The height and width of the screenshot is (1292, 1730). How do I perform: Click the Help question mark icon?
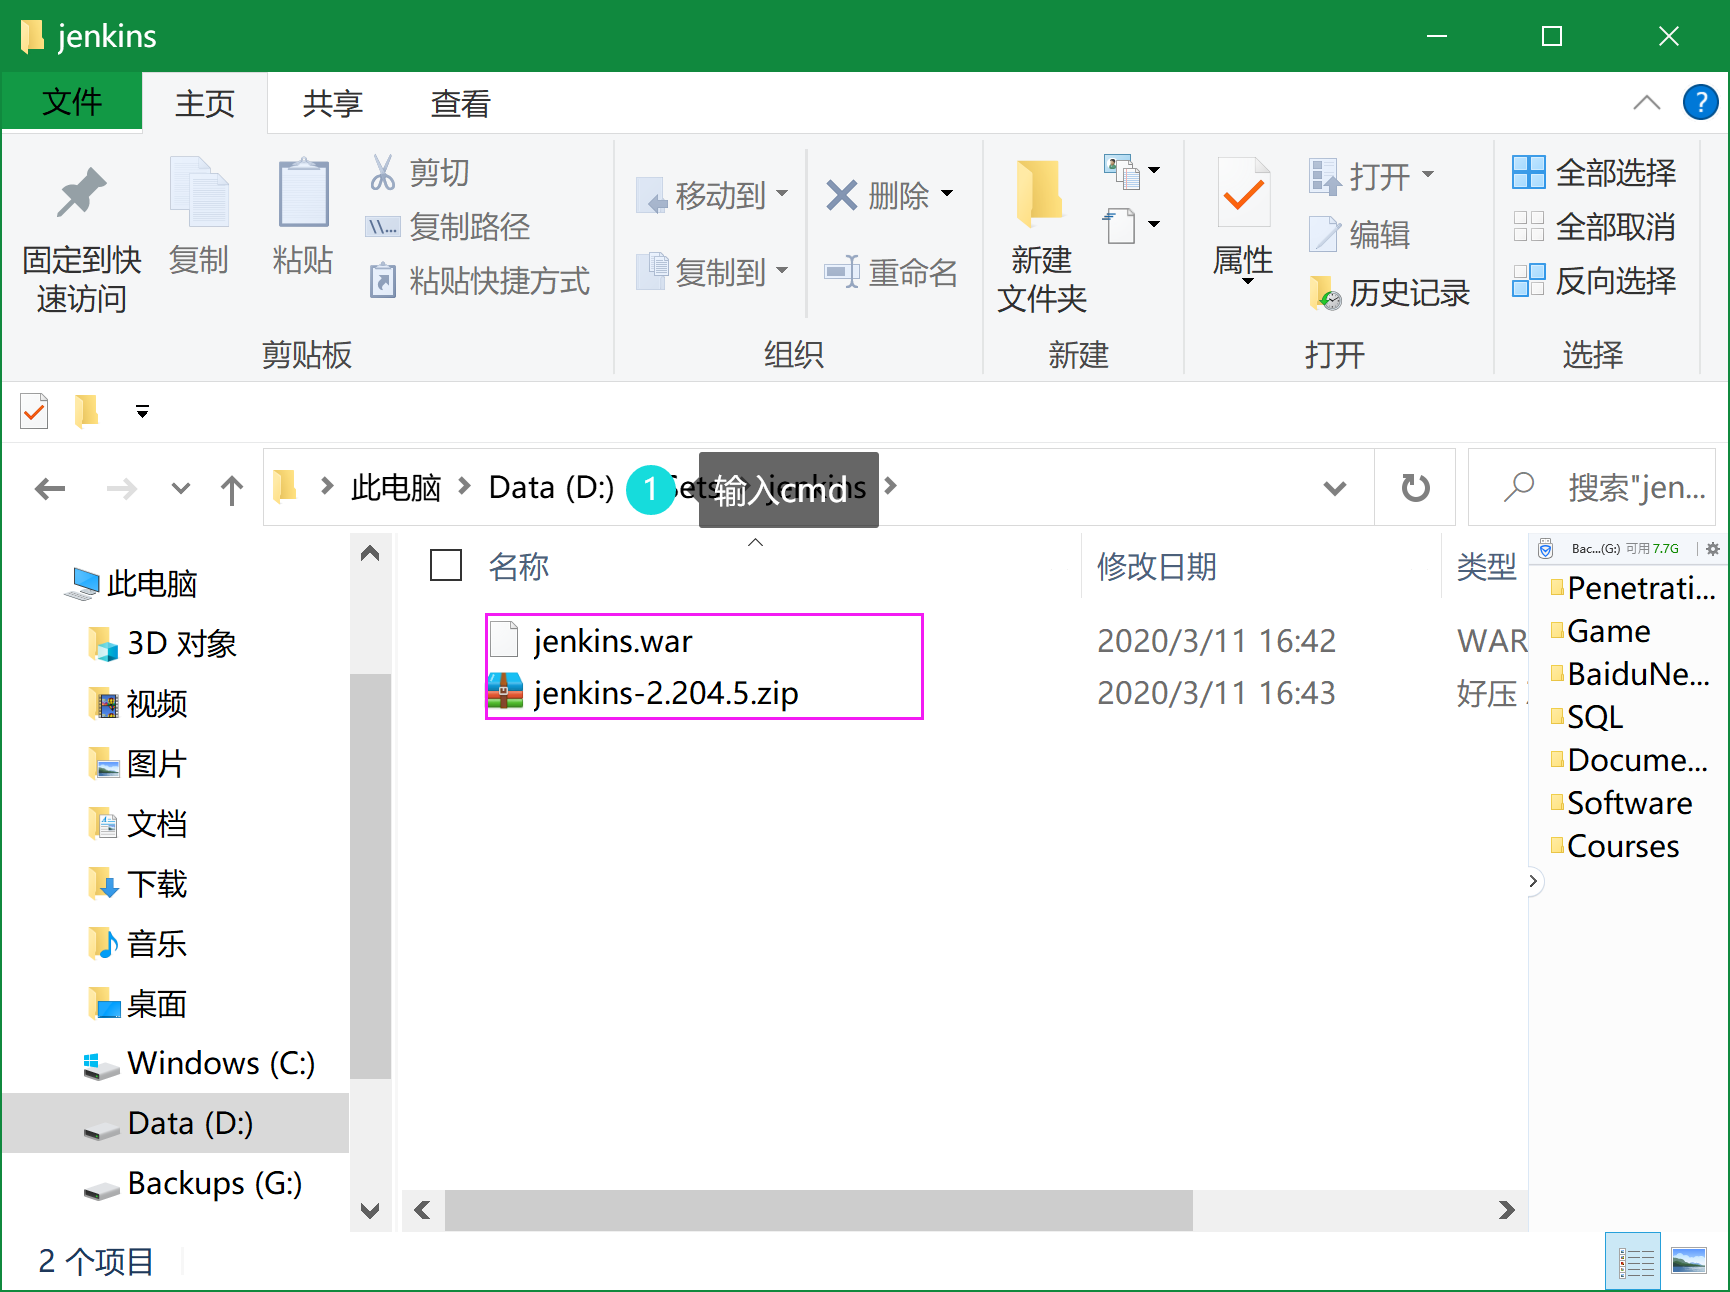click(x=1700, y=102)
